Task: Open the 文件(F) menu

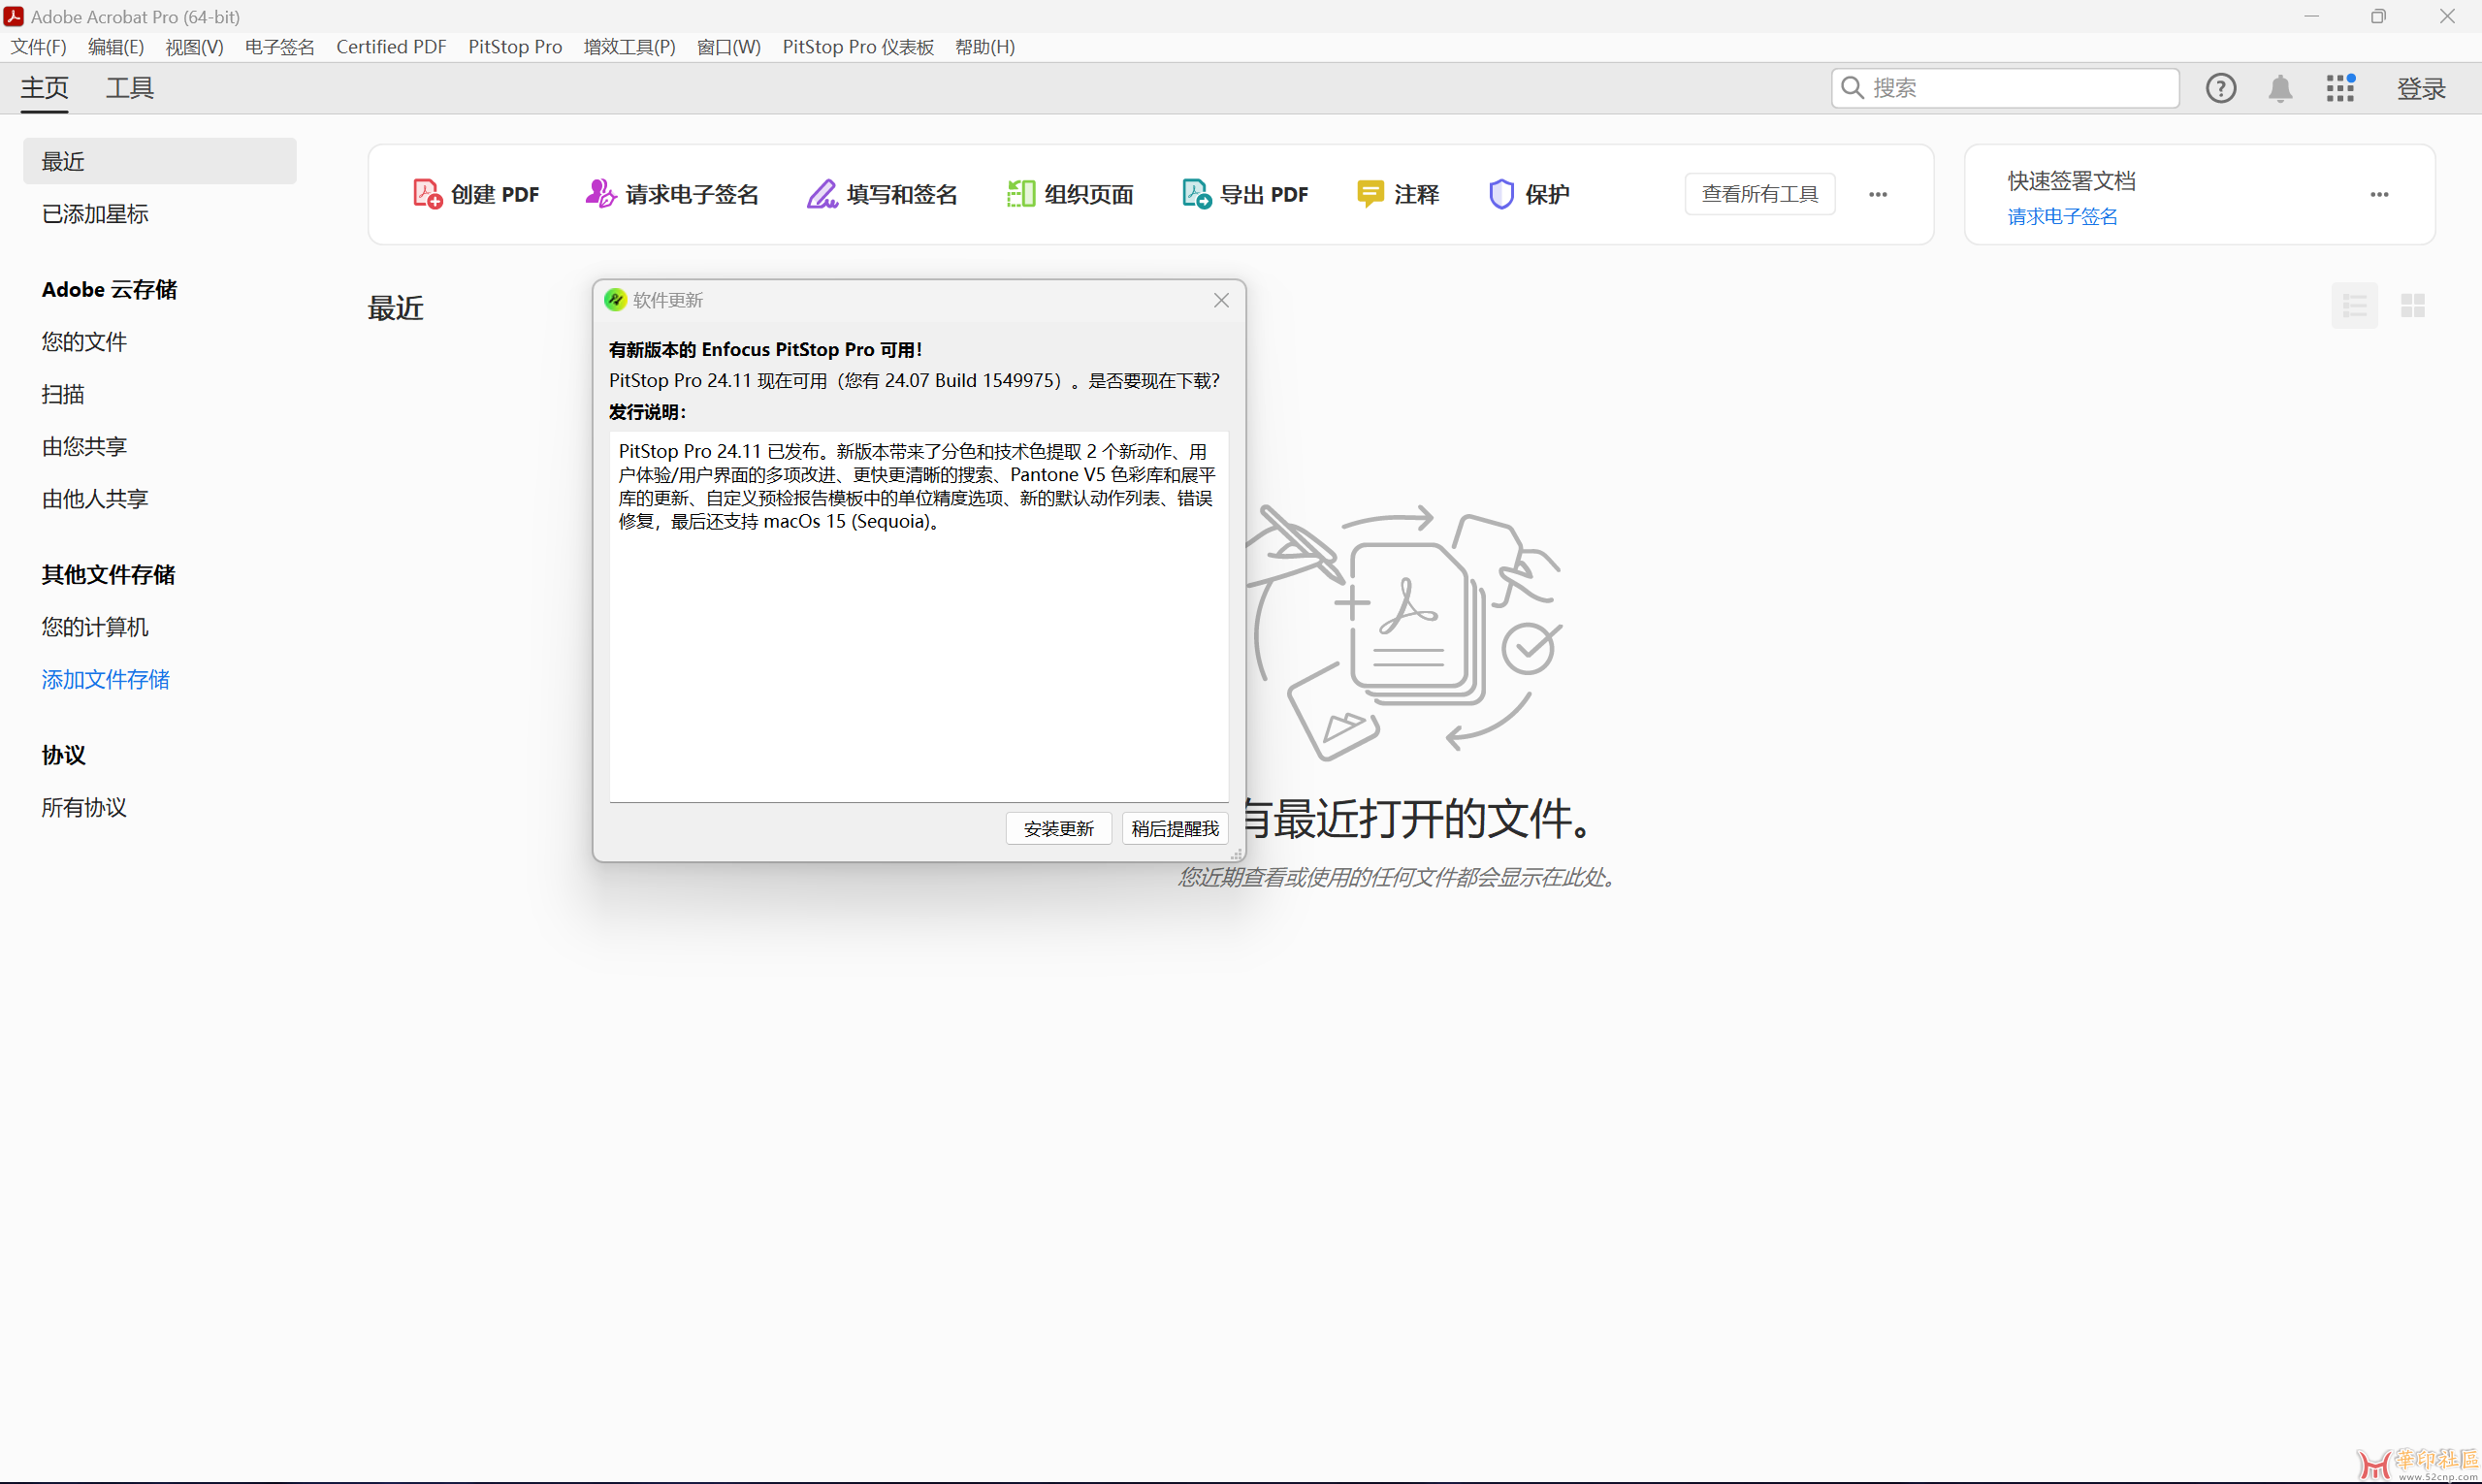Action: [x=39, y=47]
